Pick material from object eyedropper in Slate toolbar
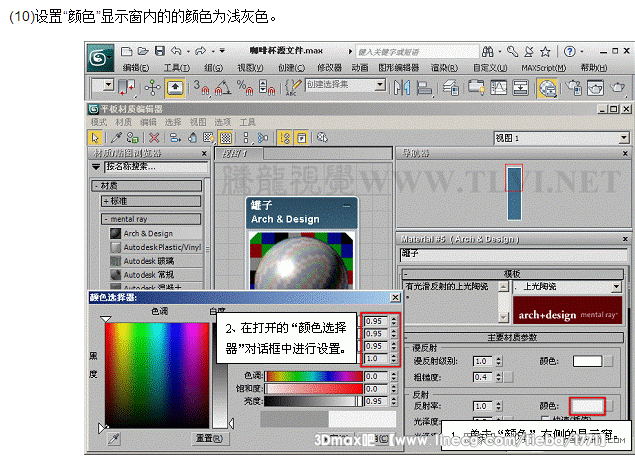Image resolution: width=635 pixels, height=457 pixels. (x=116, y=138)
